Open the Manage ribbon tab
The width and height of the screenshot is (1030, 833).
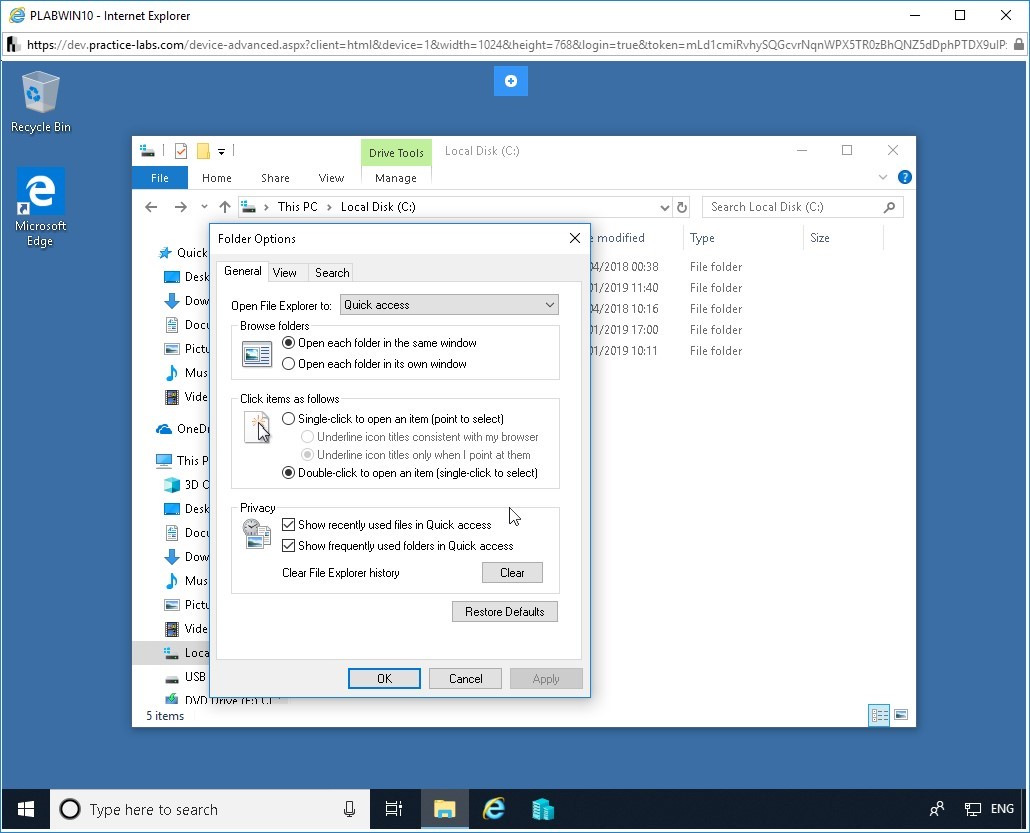395,178
